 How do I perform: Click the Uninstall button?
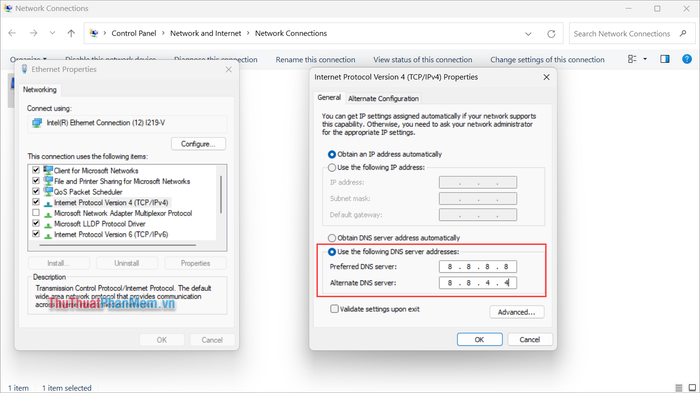(127, 263)
